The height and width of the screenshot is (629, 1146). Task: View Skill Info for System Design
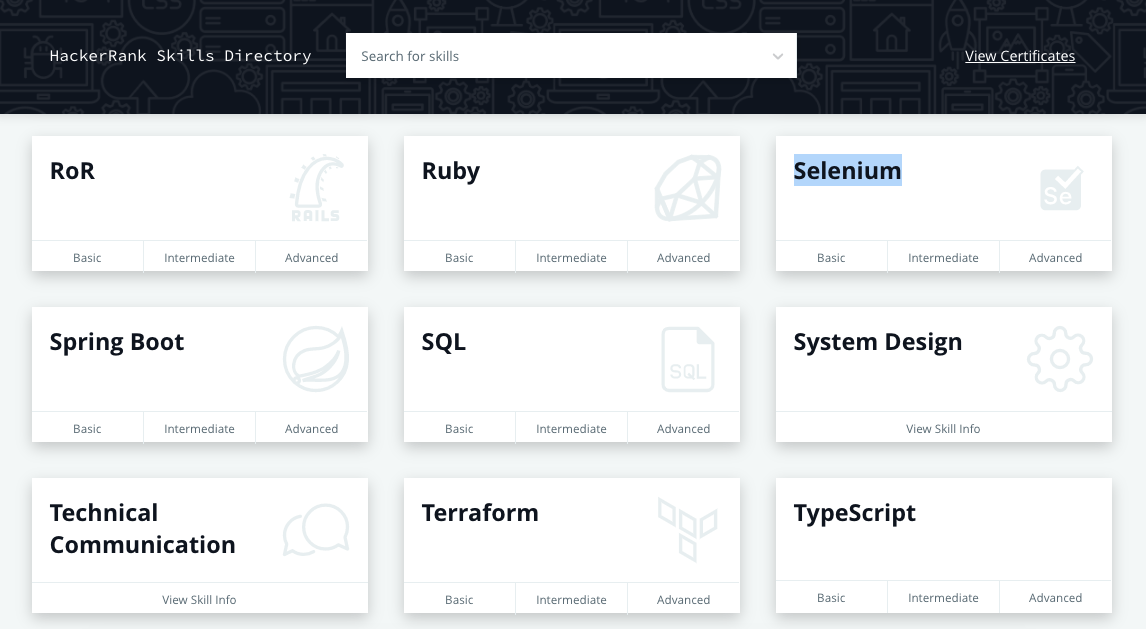click(x=944, y=428)
